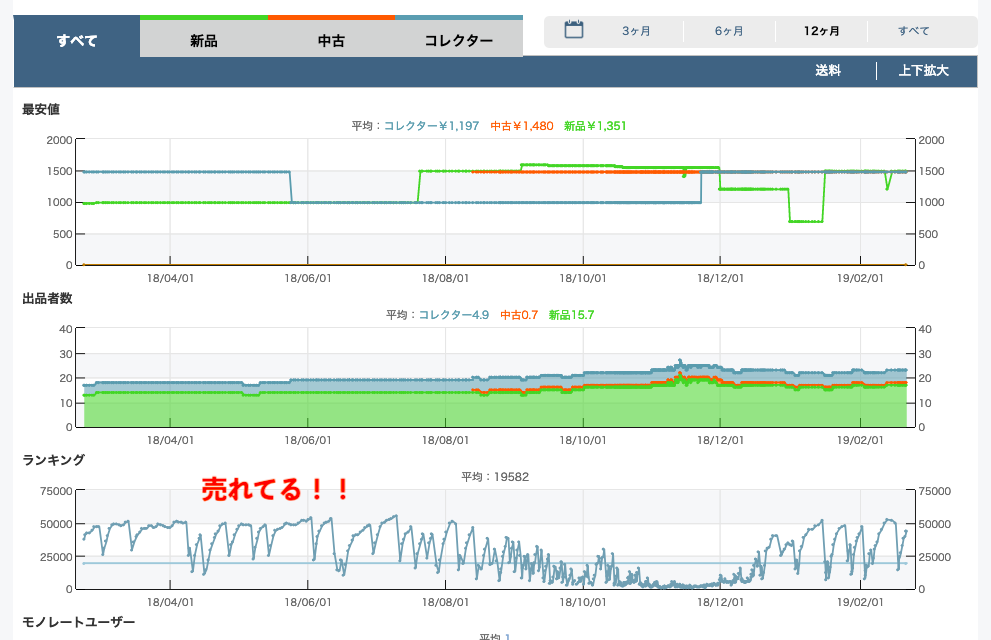Screen dimensions: 991x640
Task: Open the 新品 tab
Action: coord(204,41)
